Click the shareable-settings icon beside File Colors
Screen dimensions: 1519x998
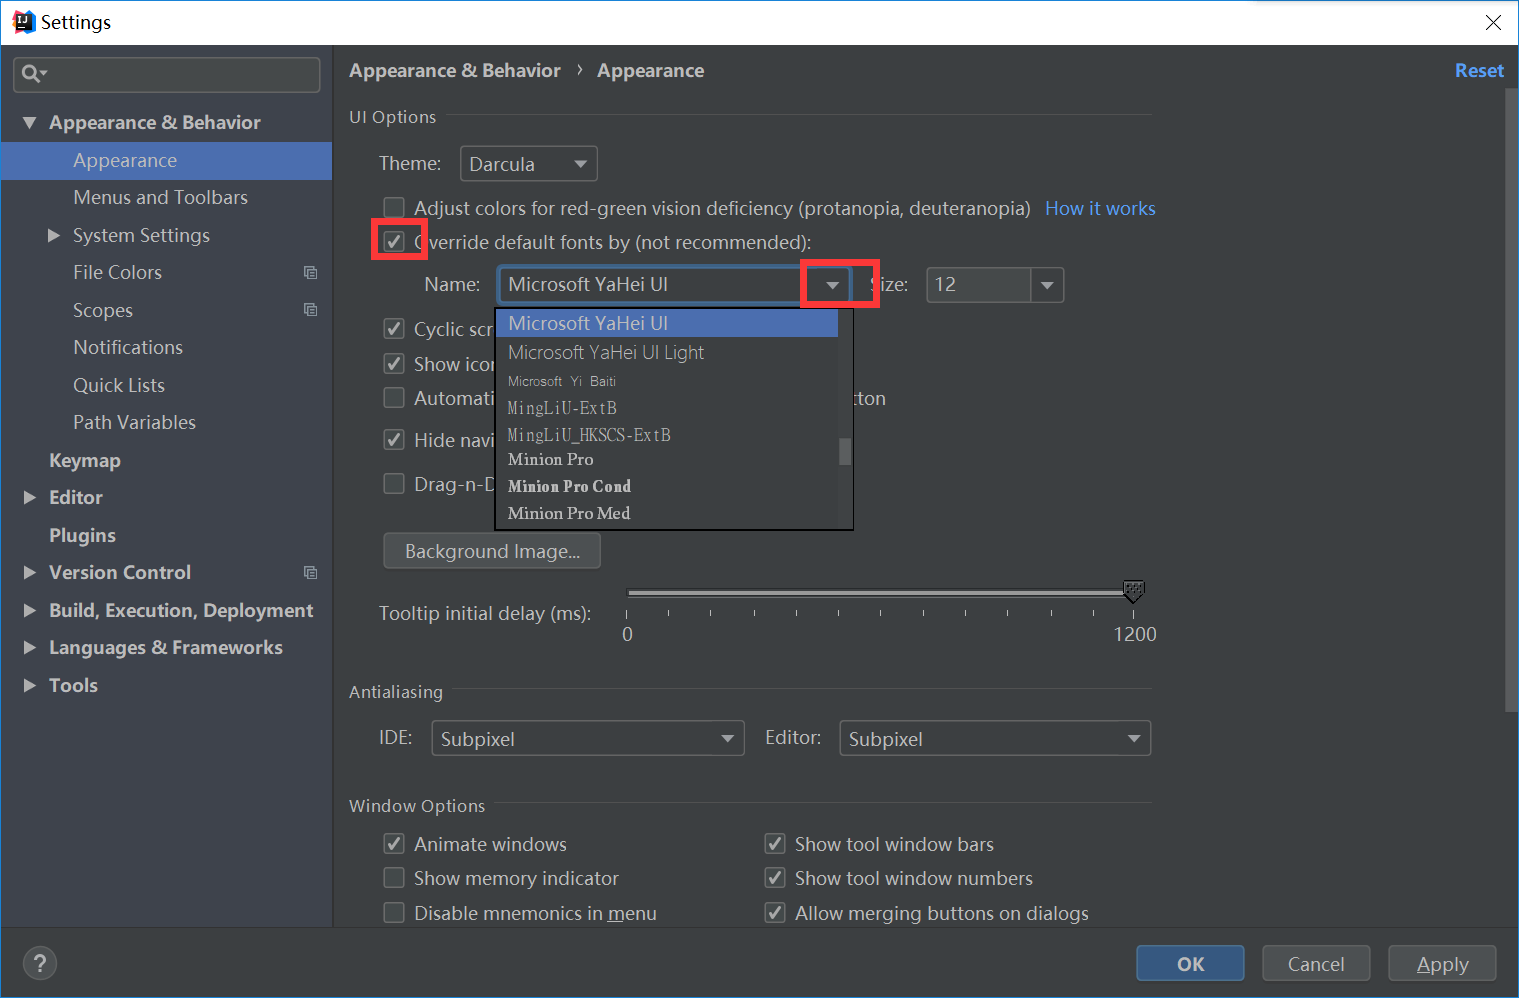click(310, 272)
